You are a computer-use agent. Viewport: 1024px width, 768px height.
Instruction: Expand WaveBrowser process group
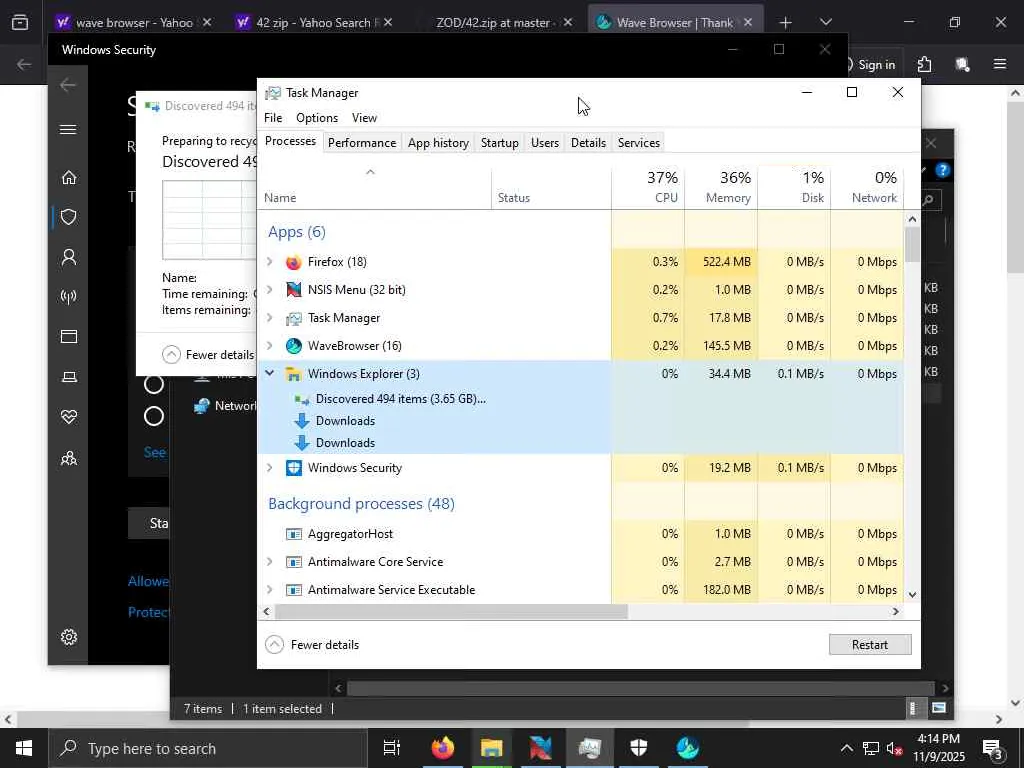point(270,345)
